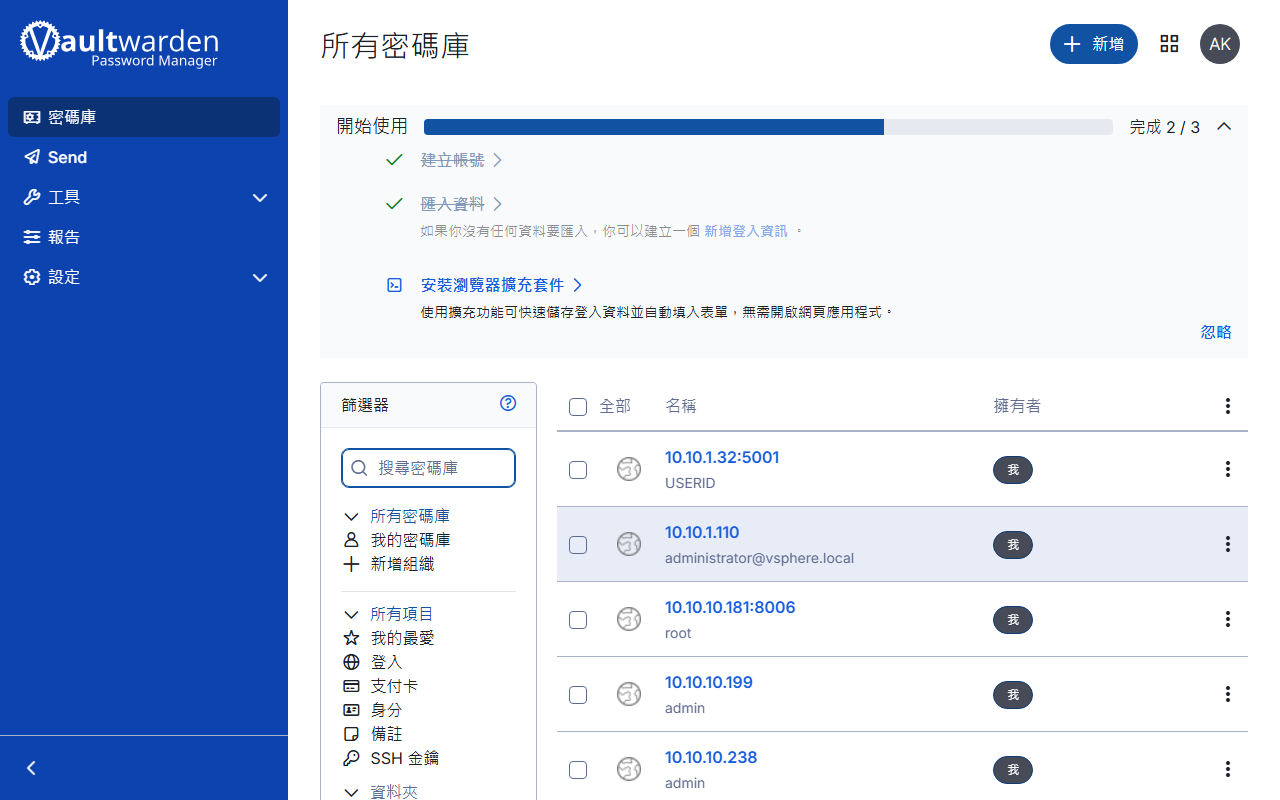This screenshot has width=1280, height=800.
Task: Filter items by 備註 type
Action: 386,734
